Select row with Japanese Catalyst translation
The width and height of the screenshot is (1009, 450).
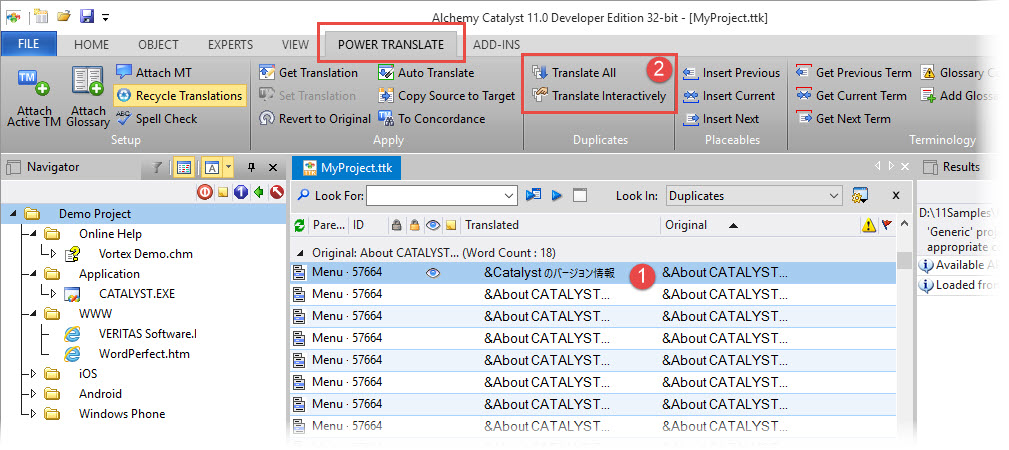tap(593, 273)
